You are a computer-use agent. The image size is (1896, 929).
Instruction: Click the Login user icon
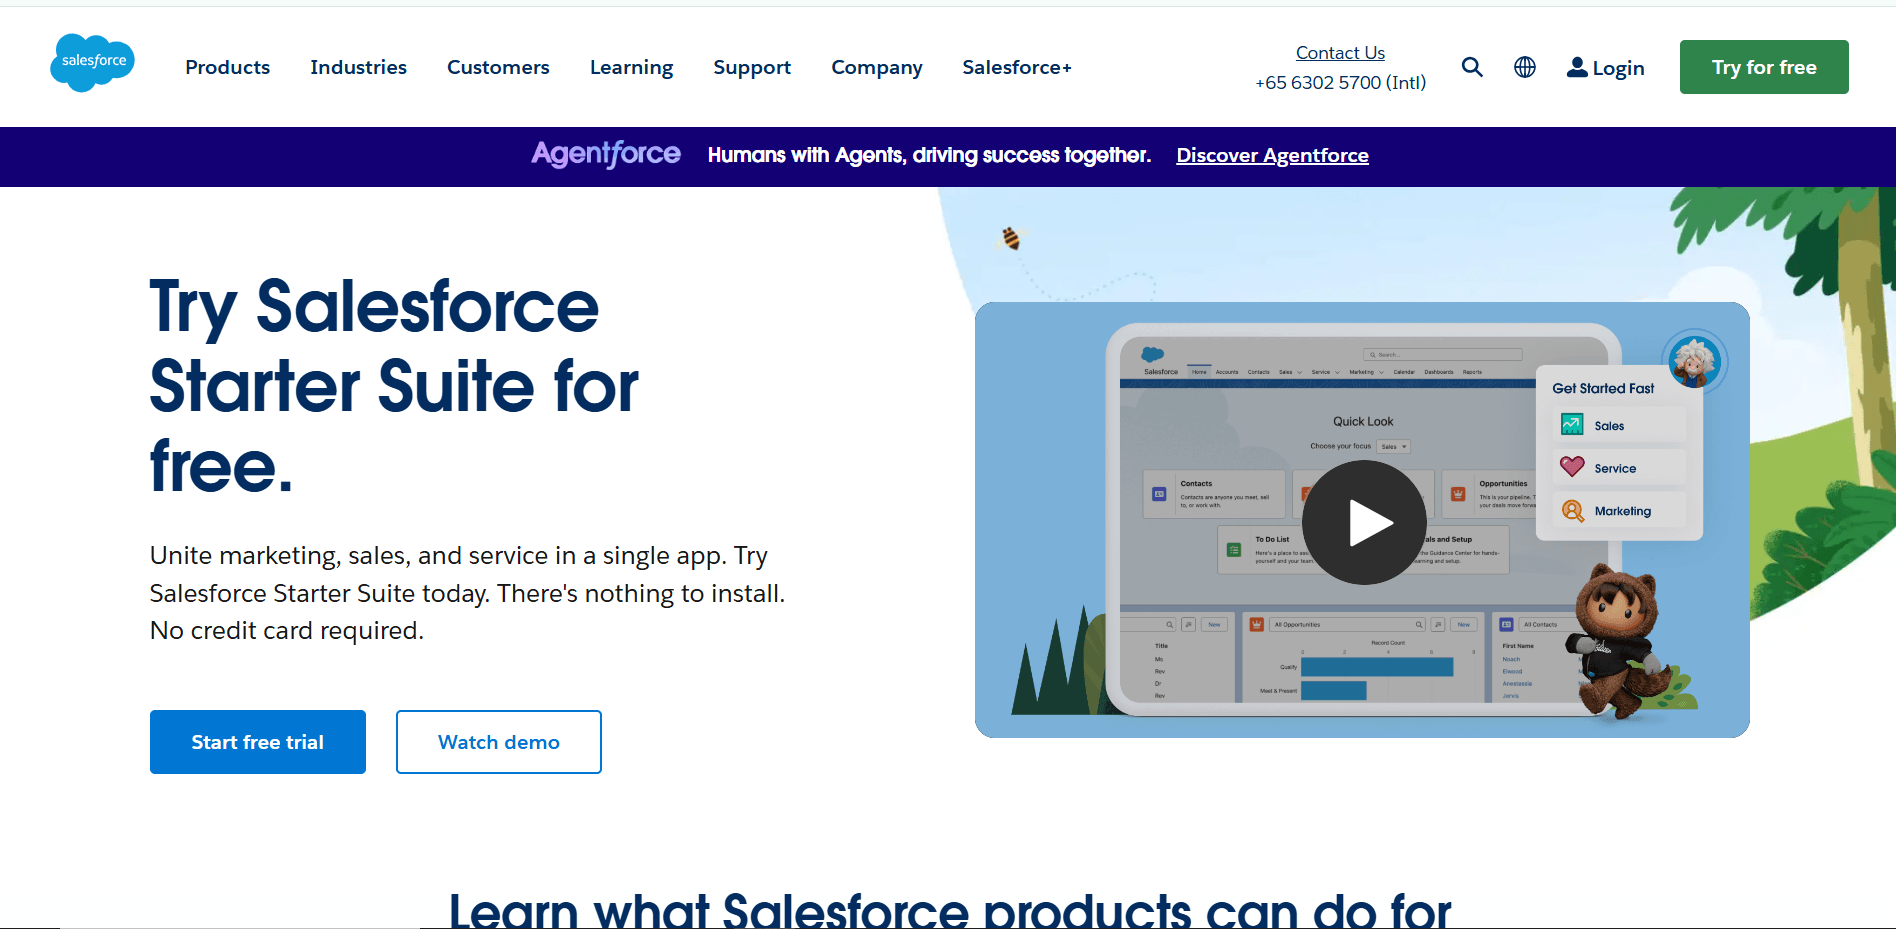click(x=1577, y=67)
